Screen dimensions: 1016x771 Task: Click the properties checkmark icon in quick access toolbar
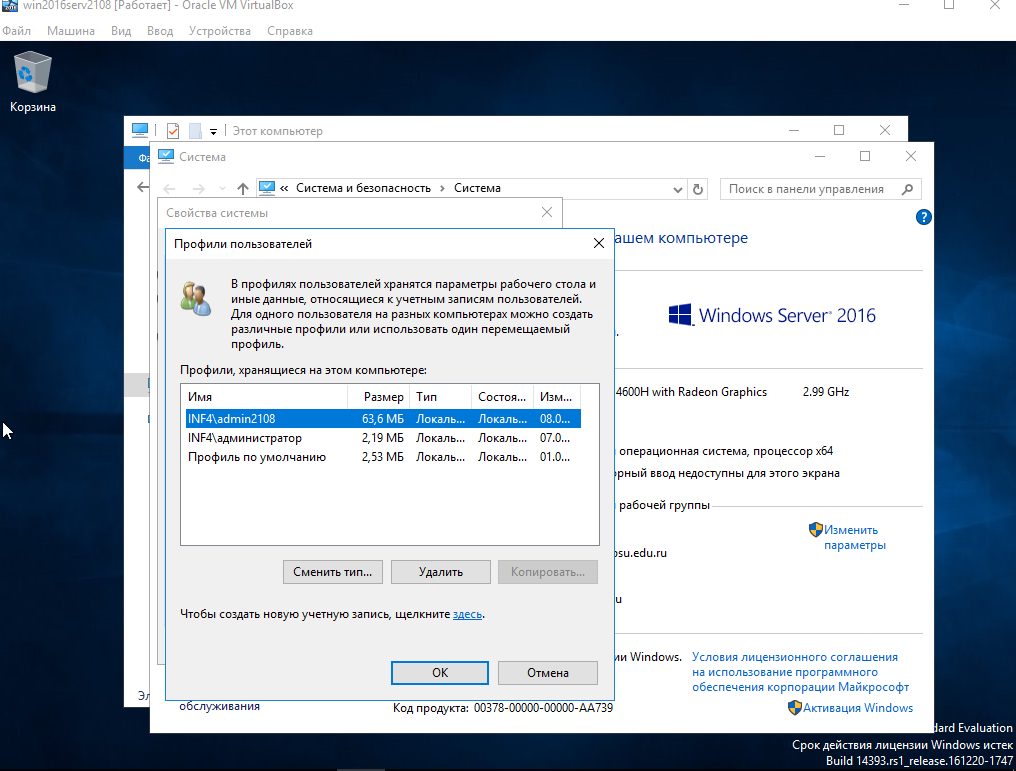[x=173, y=131]
